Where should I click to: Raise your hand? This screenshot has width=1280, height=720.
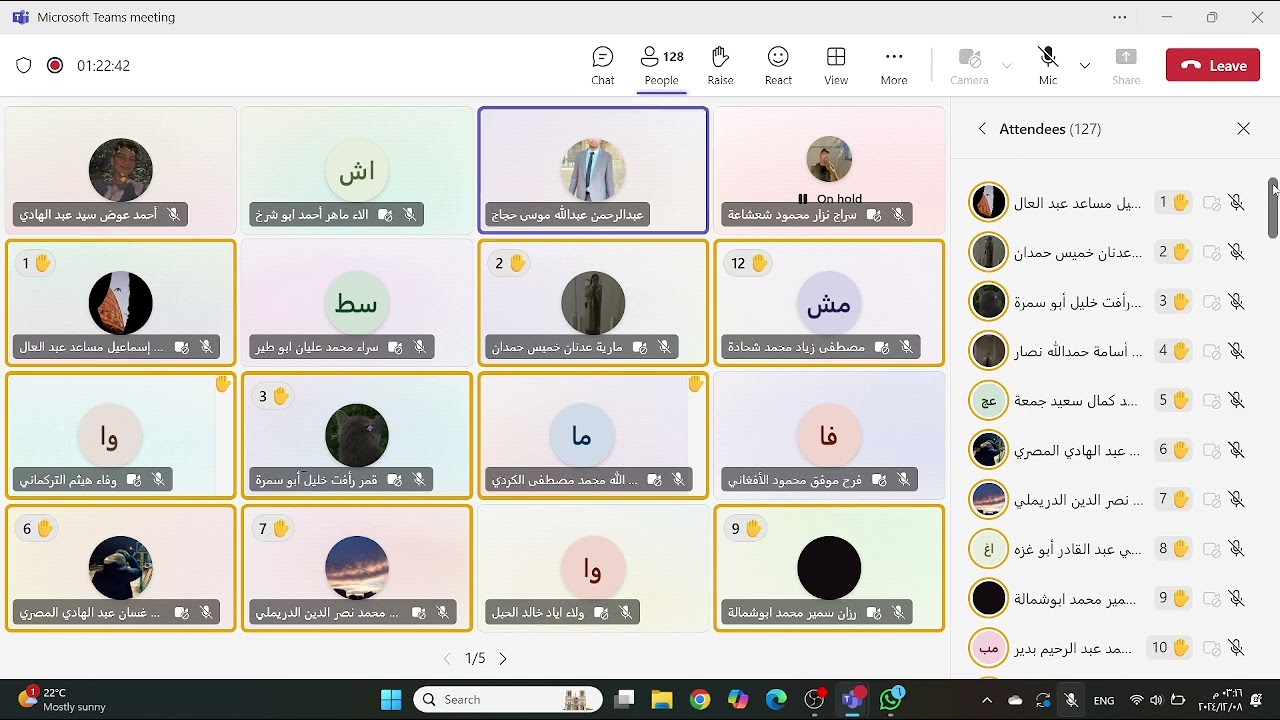point(720,65)
